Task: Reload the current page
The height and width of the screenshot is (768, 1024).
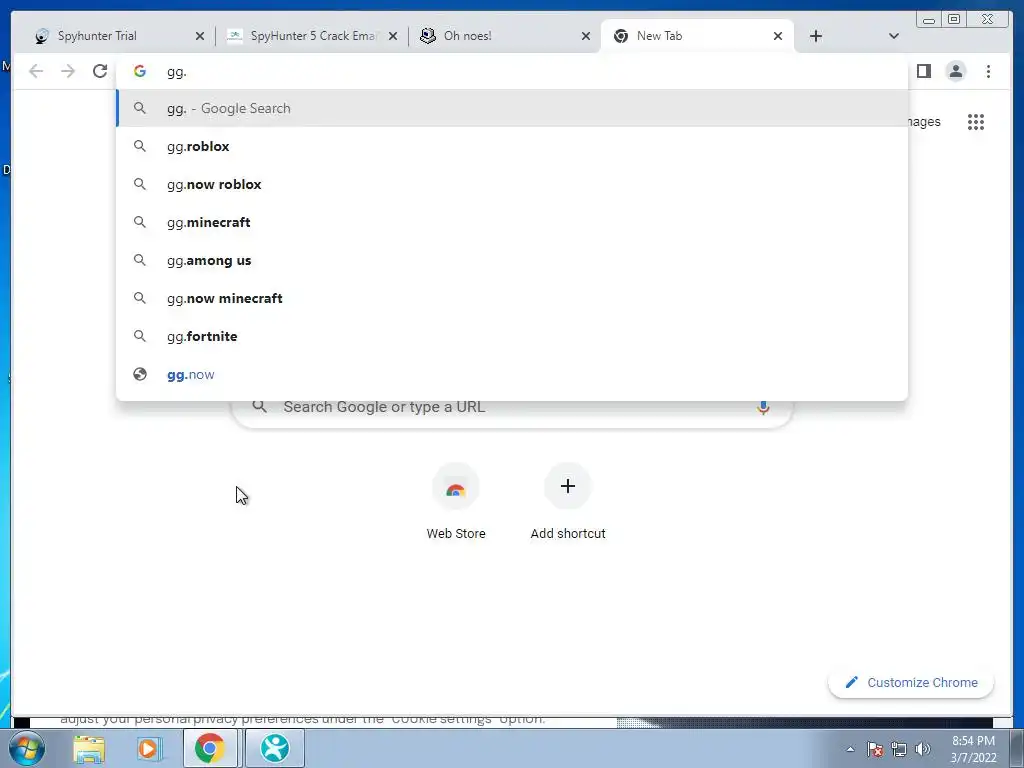Action: (x=100, y=71)
